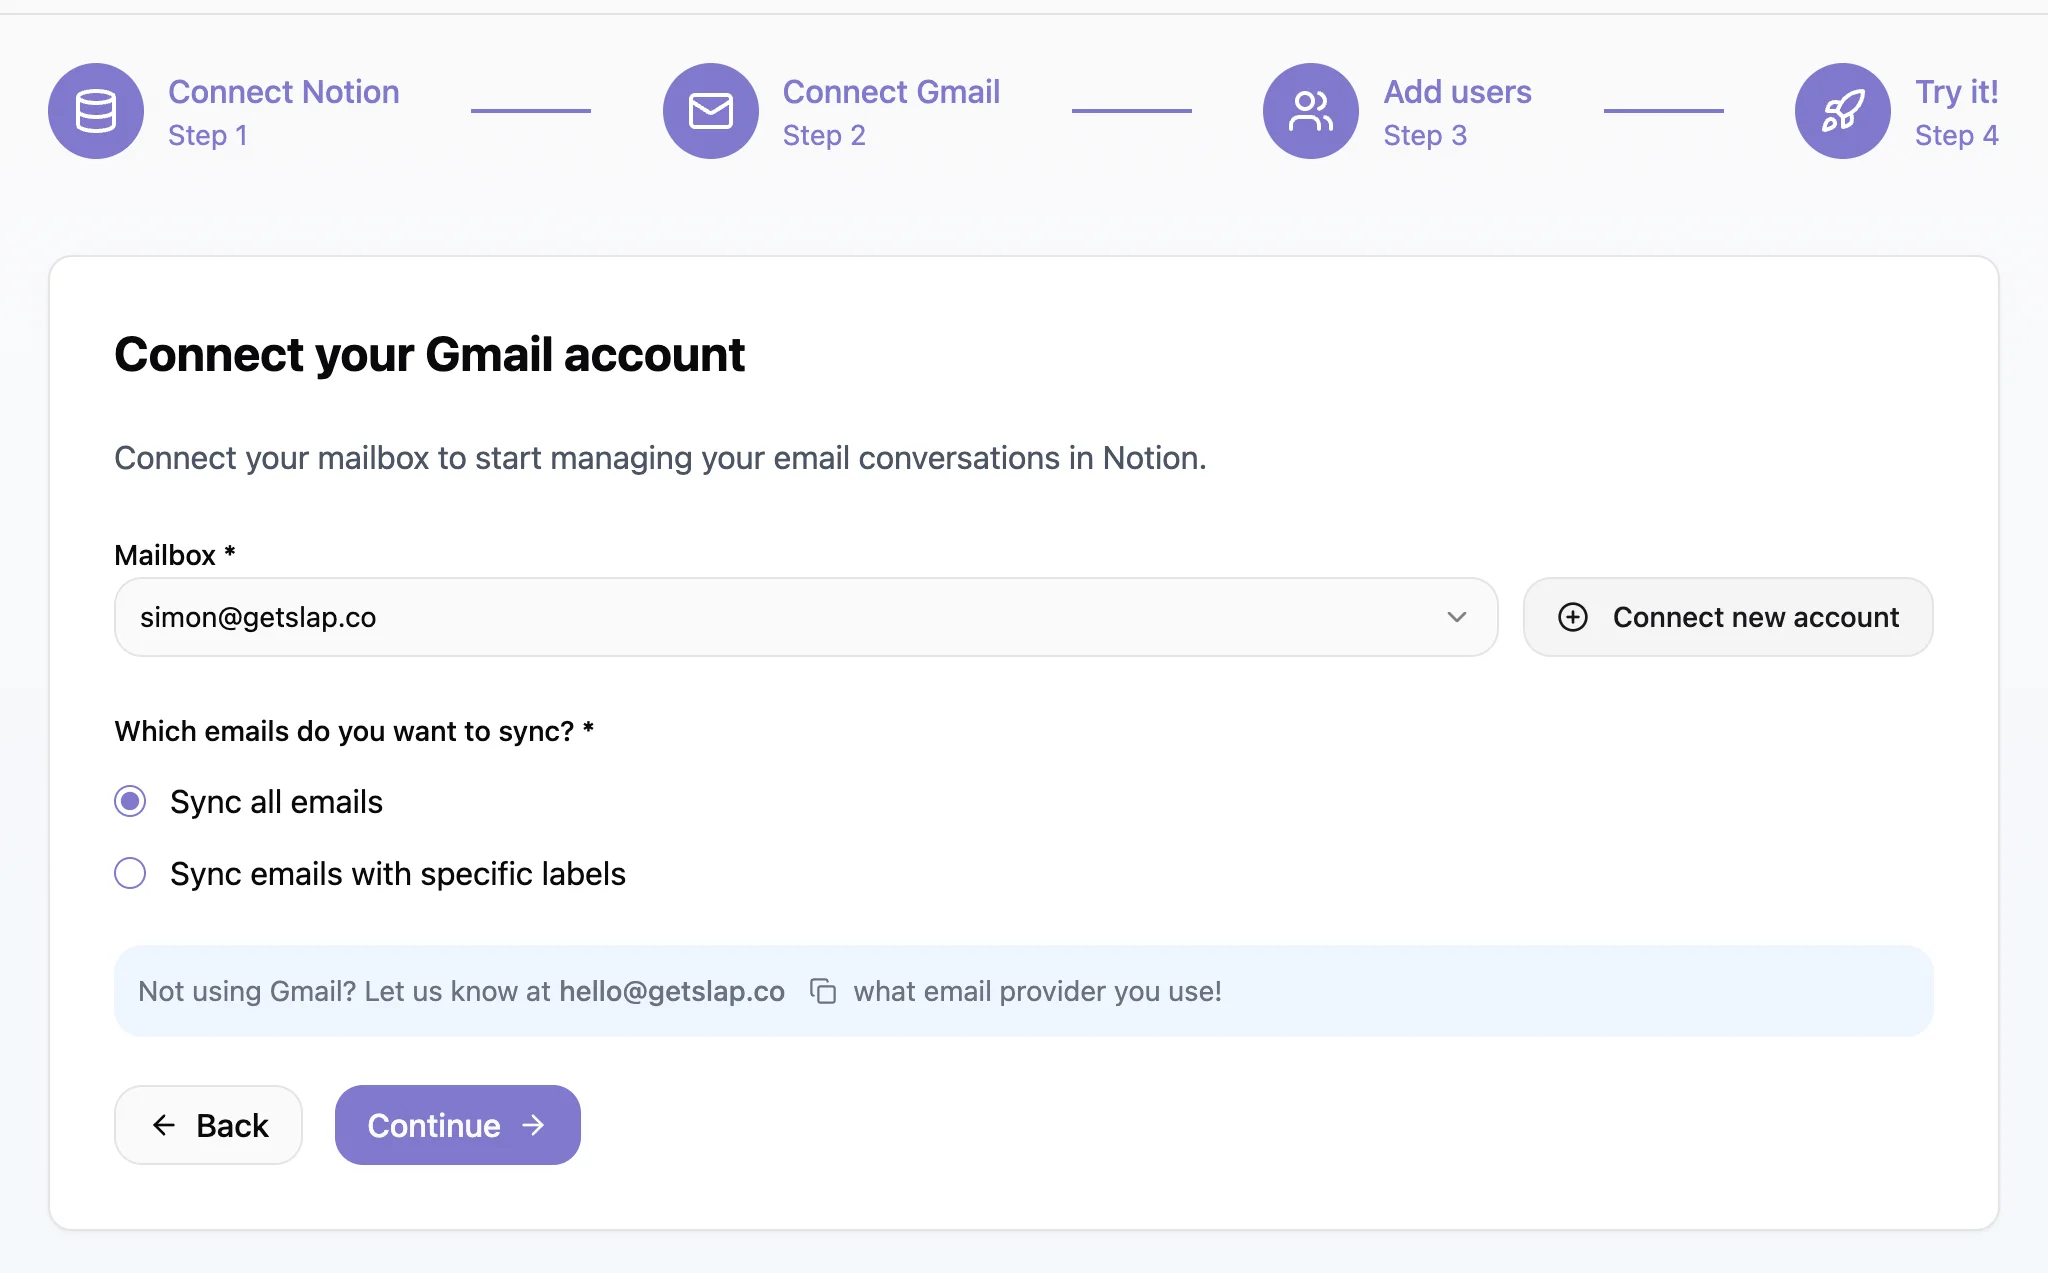Open the Mailbox dropdown chevron
The width and height of the screenshot is (2048, 1273).
pos(1456,617)
